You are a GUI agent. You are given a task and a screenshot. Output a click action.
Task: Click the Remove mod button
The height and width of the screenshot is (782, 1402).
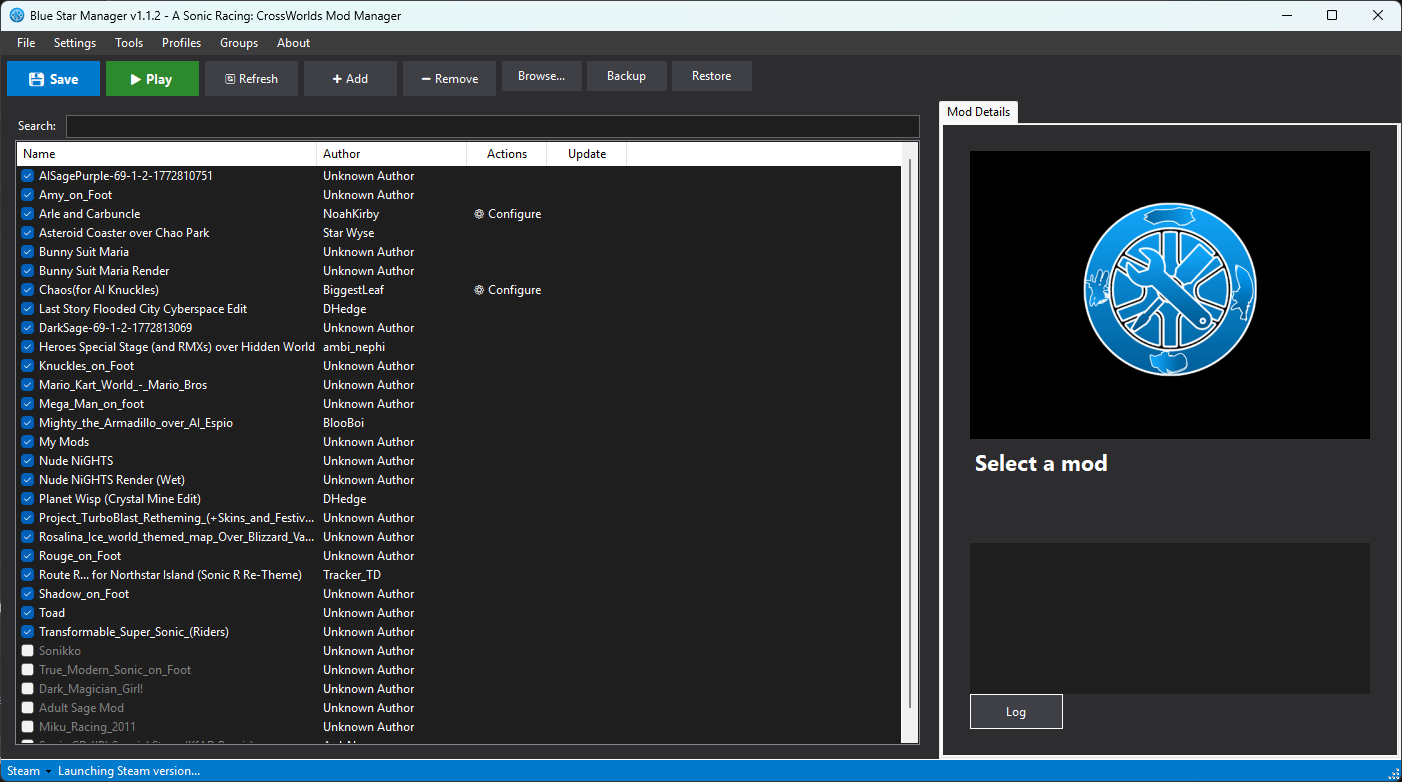tap(449, 79)
